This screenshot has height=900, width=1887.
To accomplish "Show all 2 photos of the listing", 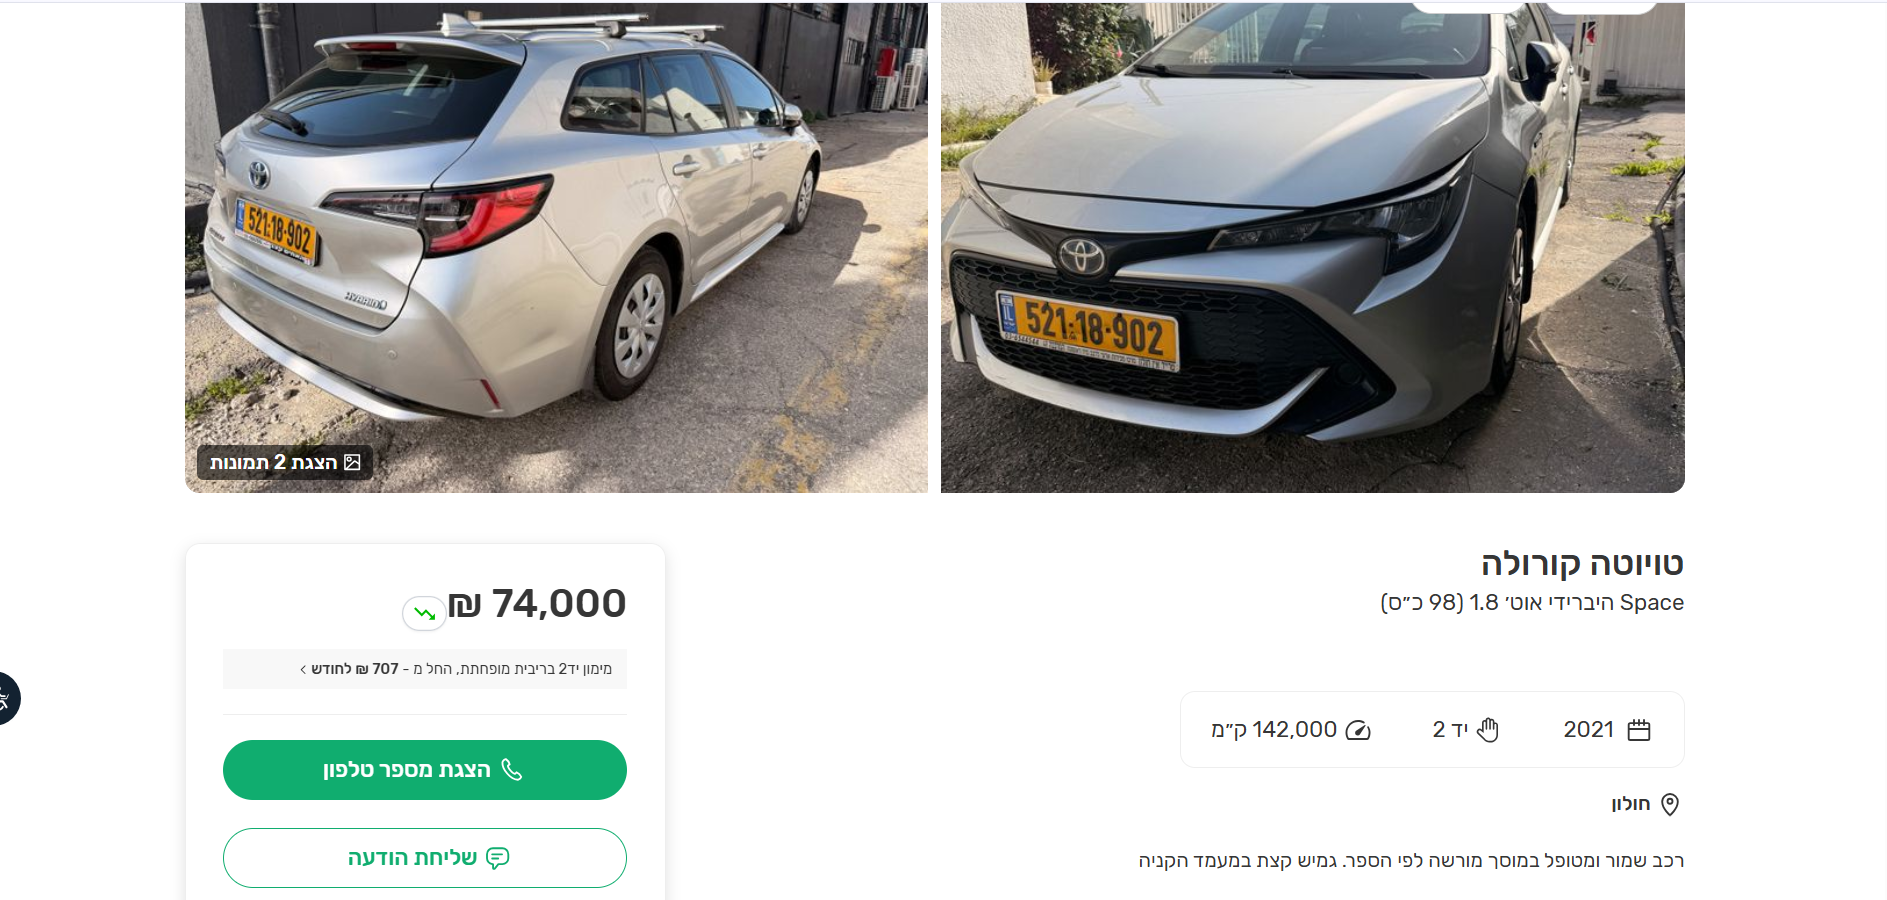I will coord(285,462).
